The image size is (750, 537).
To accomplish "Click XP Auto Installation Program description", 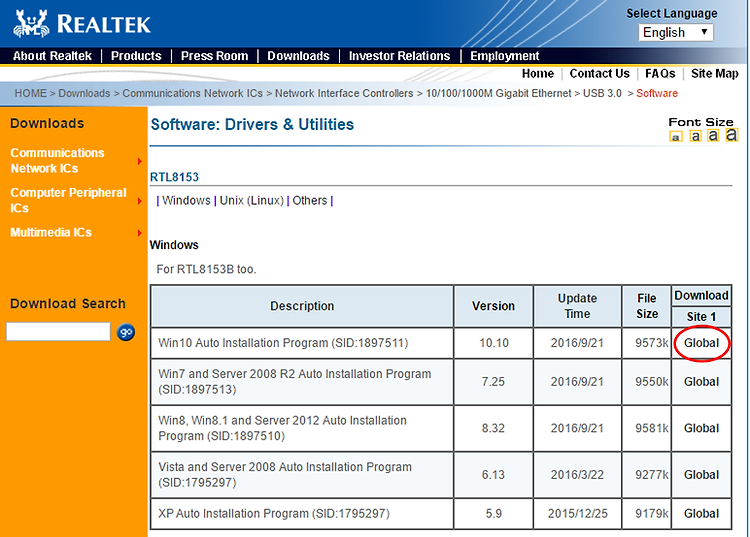I will click(x=274, y=513).
